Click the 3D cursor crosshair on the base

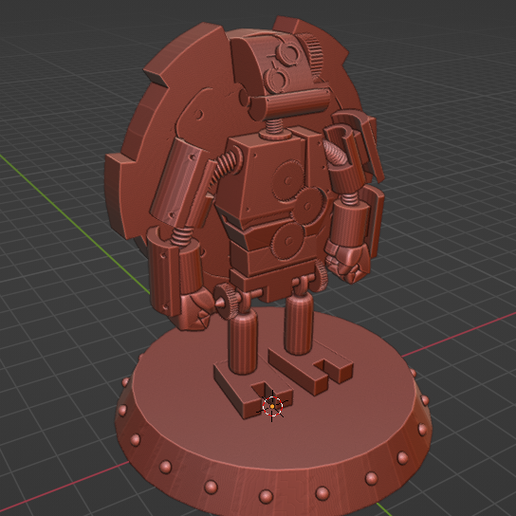pos(272,406)
